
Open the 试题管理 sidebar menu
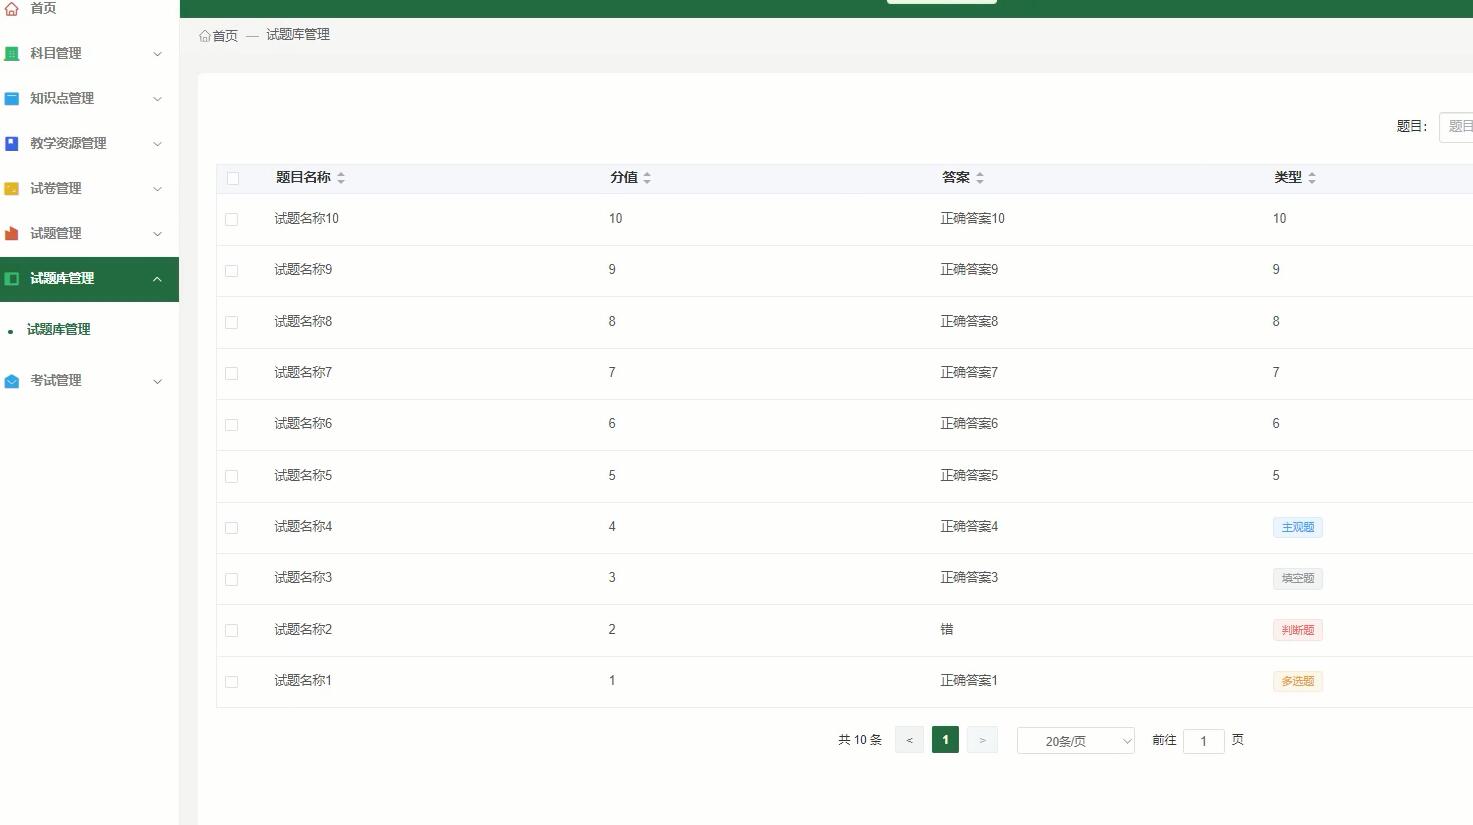[x=89, y=234]
